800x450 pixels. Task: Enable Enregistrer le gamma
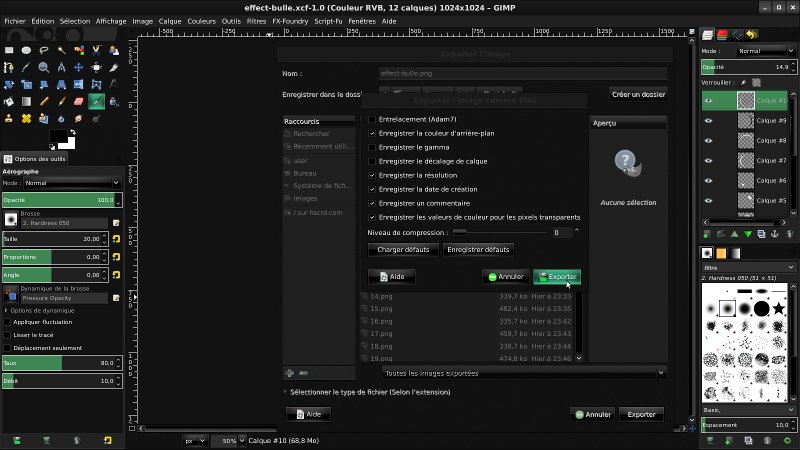[372, 147]
